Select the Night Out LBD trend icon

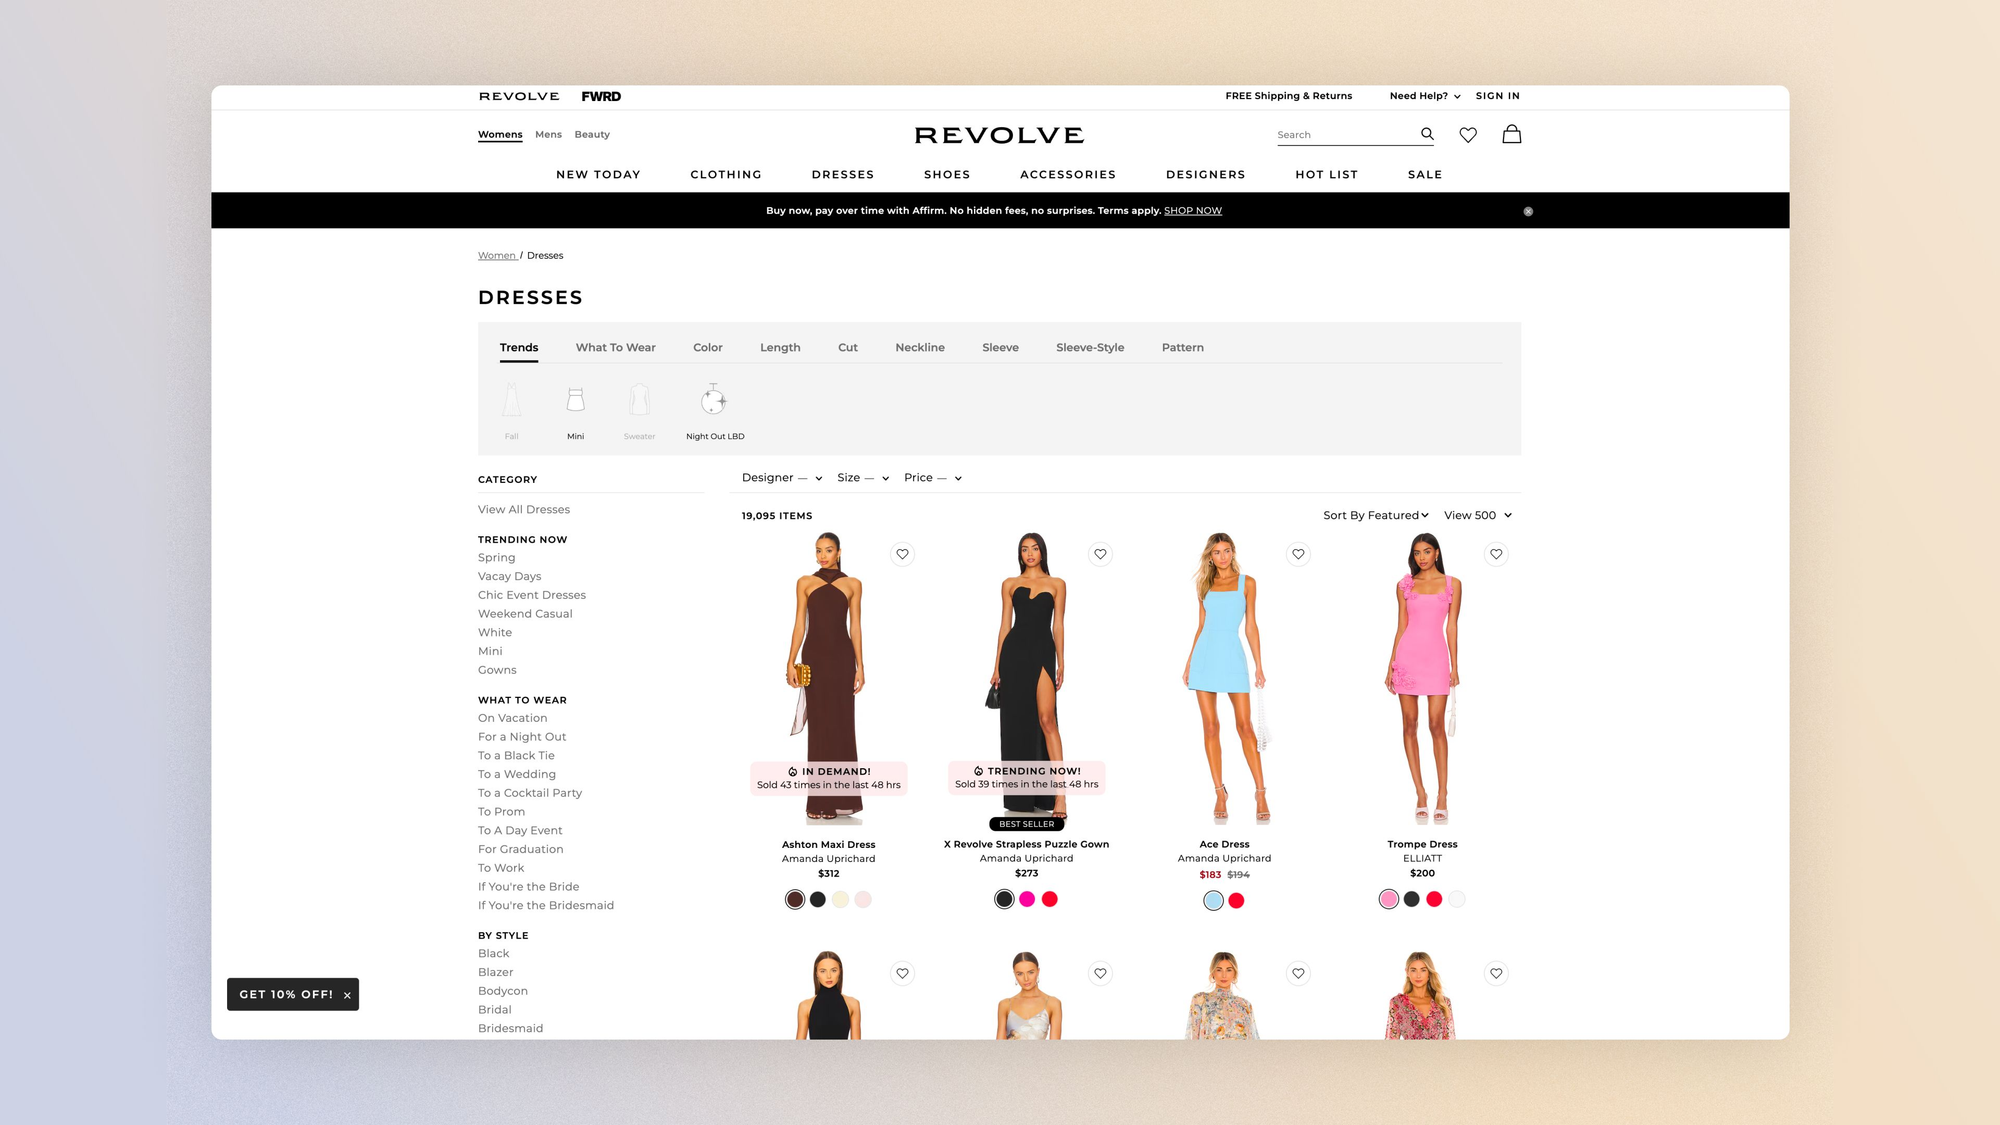[714, 402]
